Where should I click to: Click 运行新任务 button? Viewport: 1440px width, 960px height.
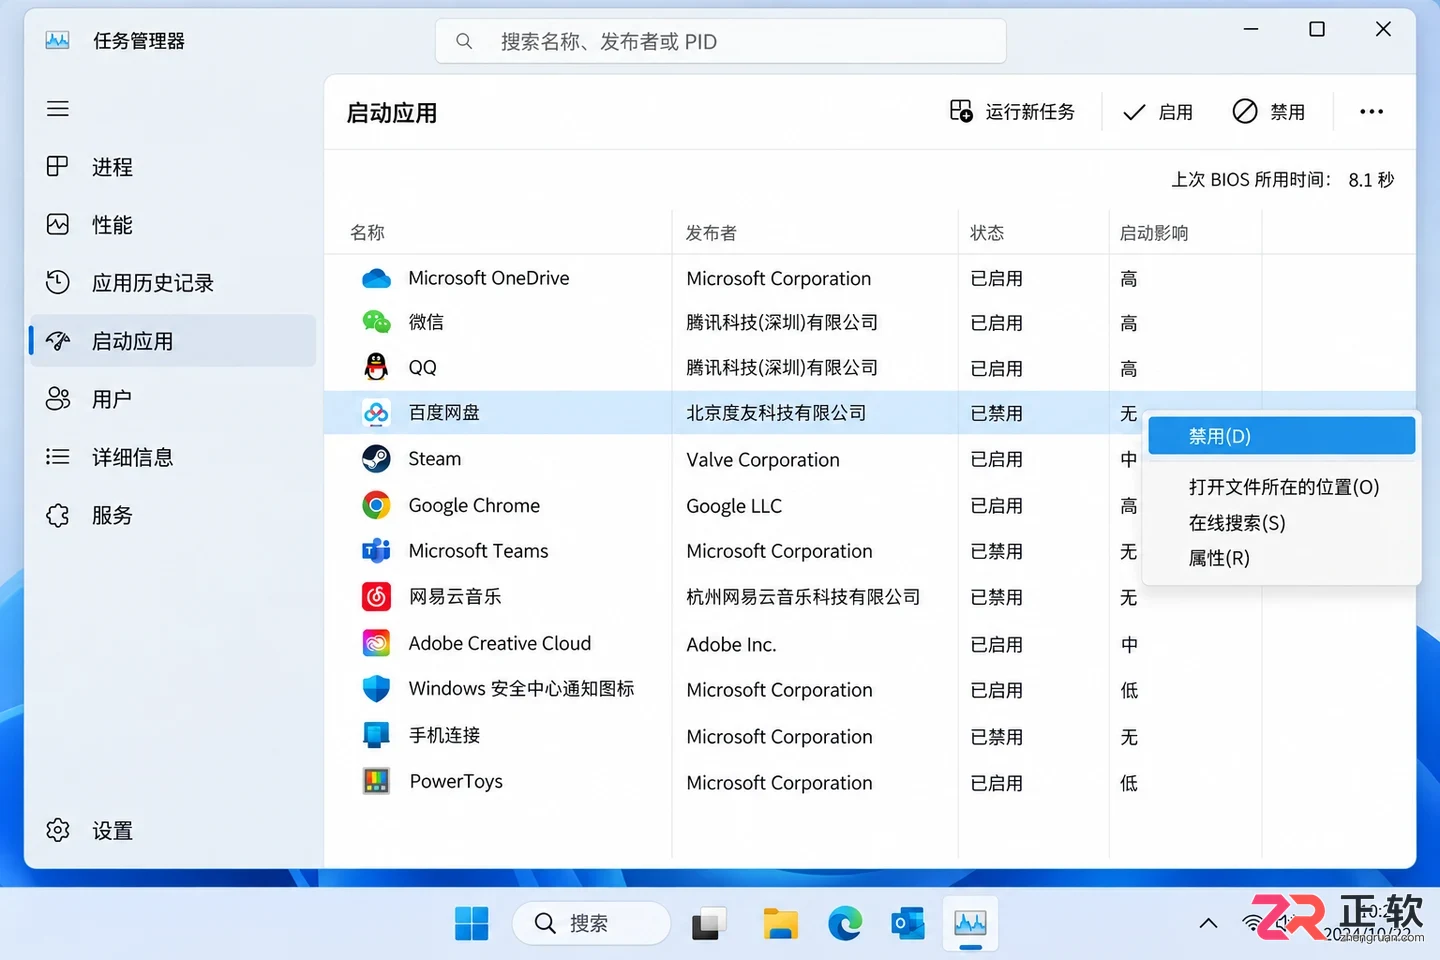[1012, 112]
